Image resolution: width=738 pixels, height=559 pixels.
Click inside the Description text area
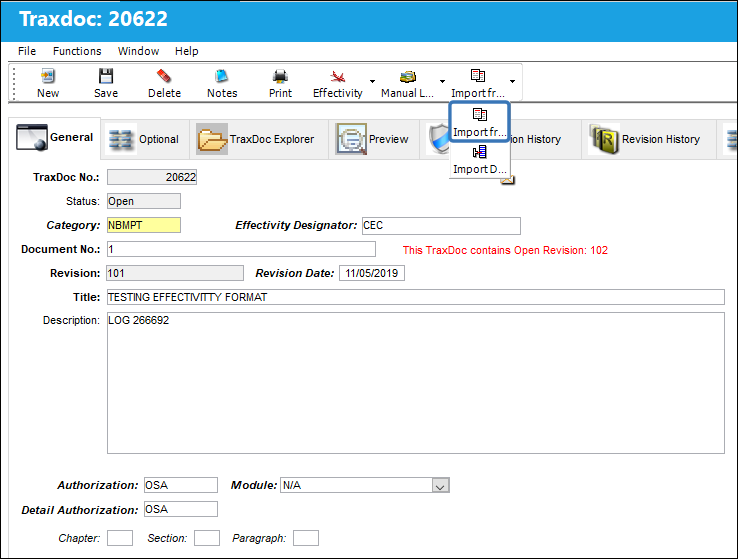(416, 383)
